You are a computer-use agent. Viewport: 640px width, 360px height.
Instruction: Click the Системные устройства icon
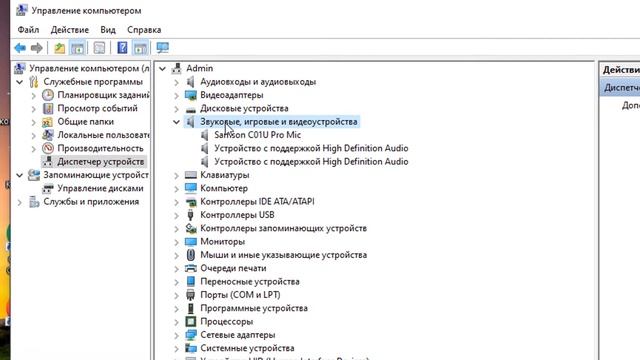(191, 348)
